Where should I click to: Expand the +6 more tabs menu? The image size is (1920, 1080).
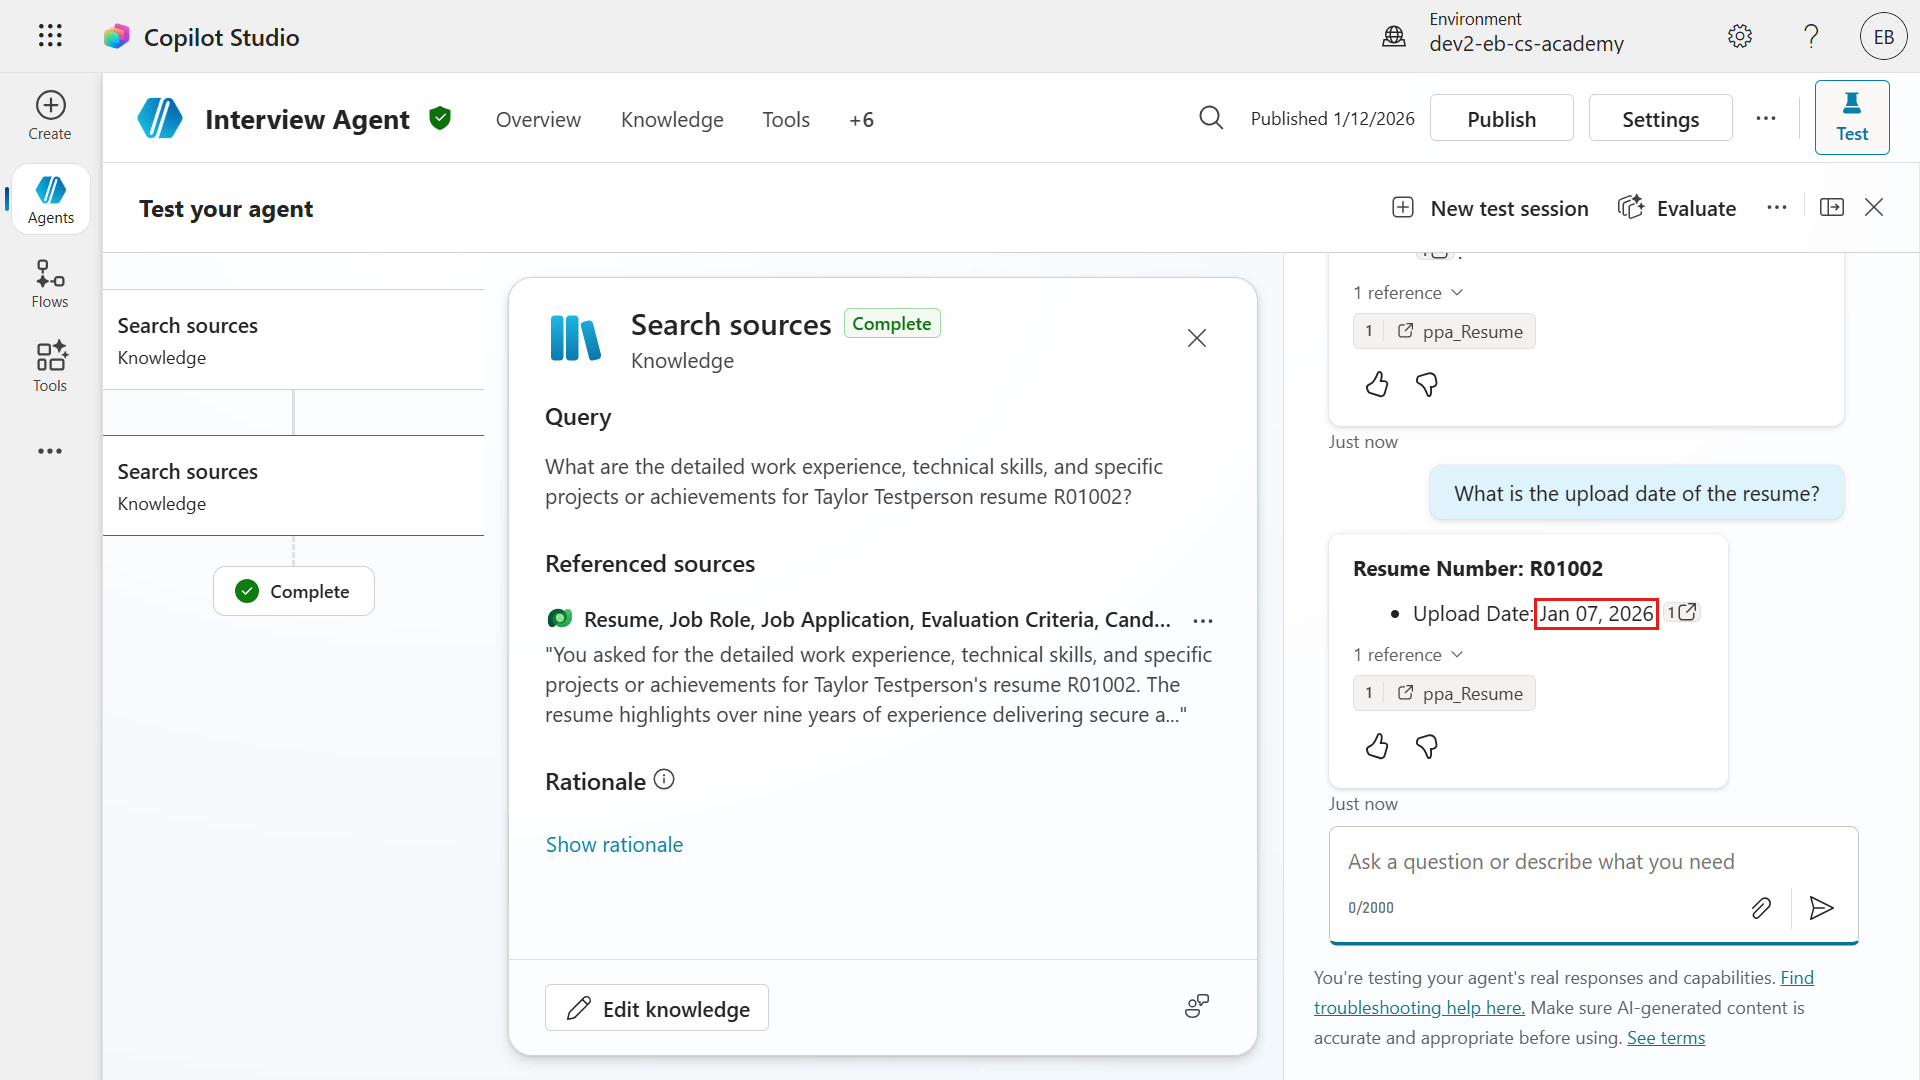tap(861, 120)
